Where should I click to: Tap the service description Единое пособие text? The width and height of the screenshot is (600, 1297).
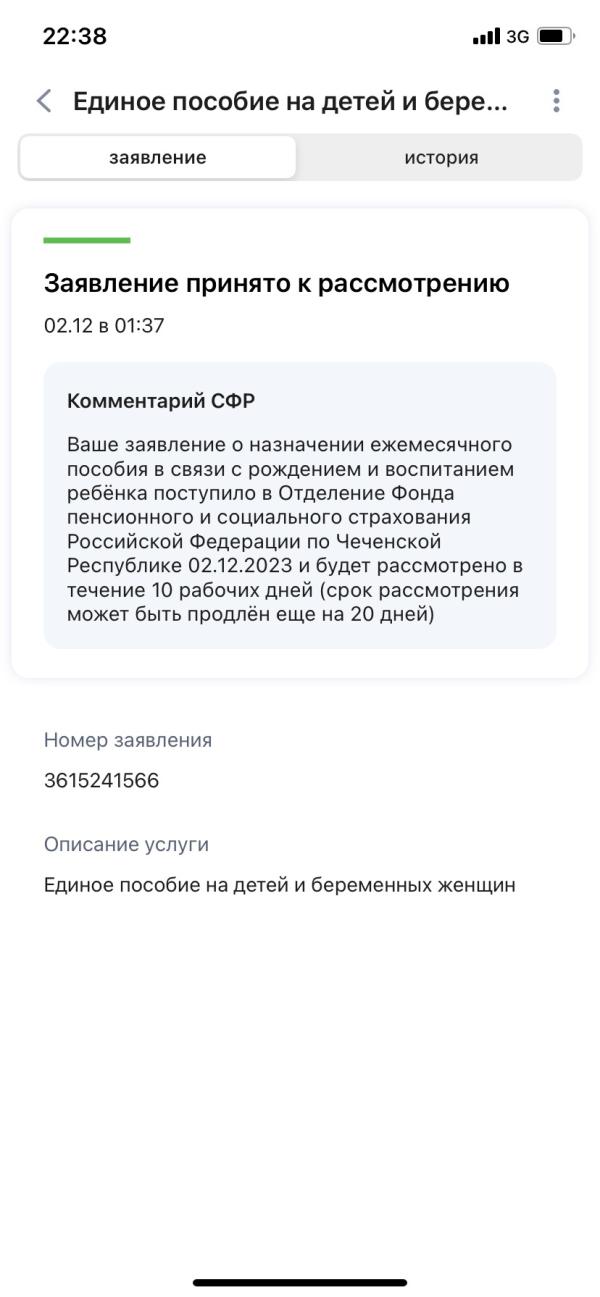[280, 885]
